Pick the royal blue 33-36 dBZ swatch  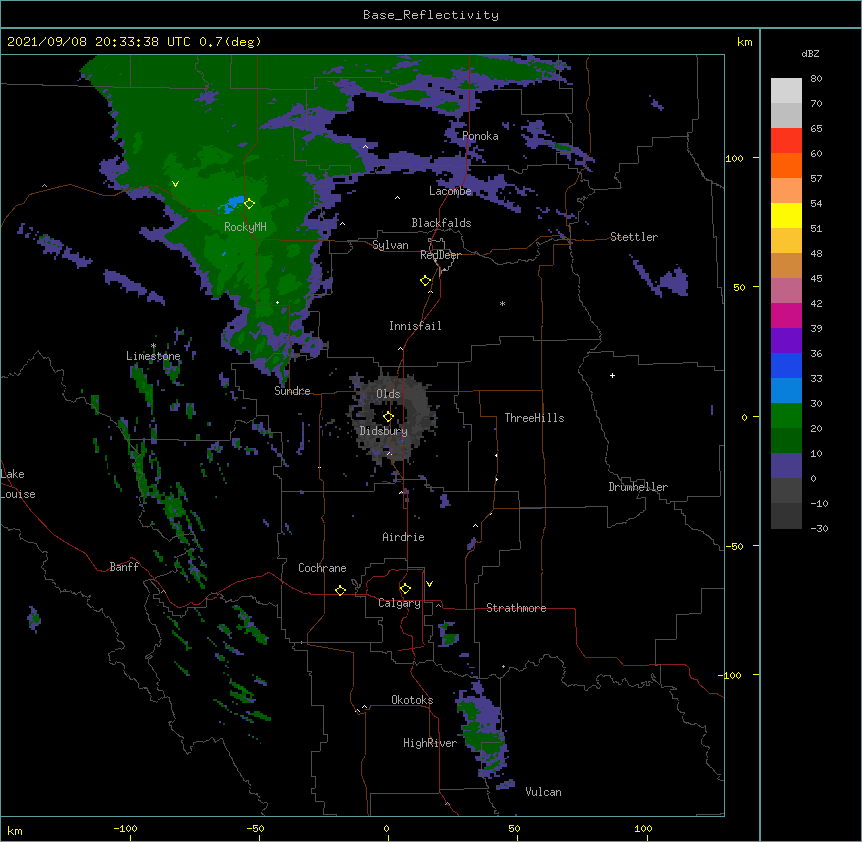(786, 365)
